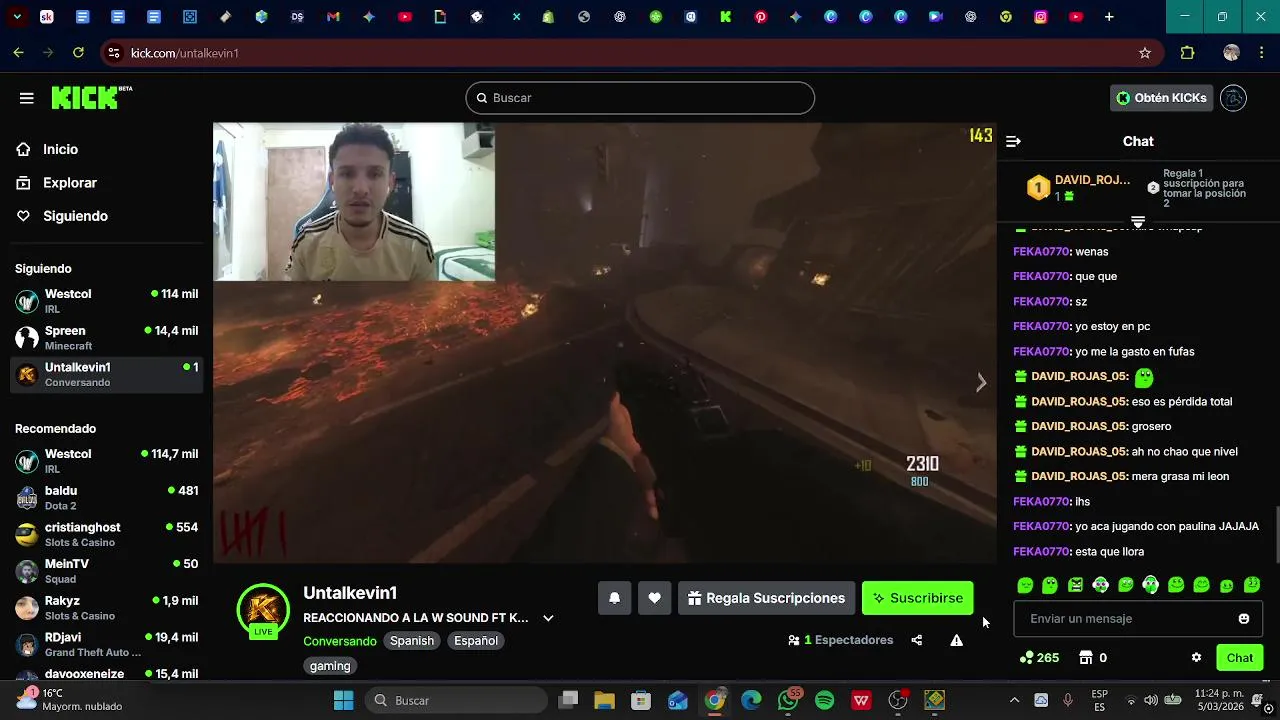1280x720 pixels.
Task: Switch to the Pinterest tab
Action: (x=761, y=17)
